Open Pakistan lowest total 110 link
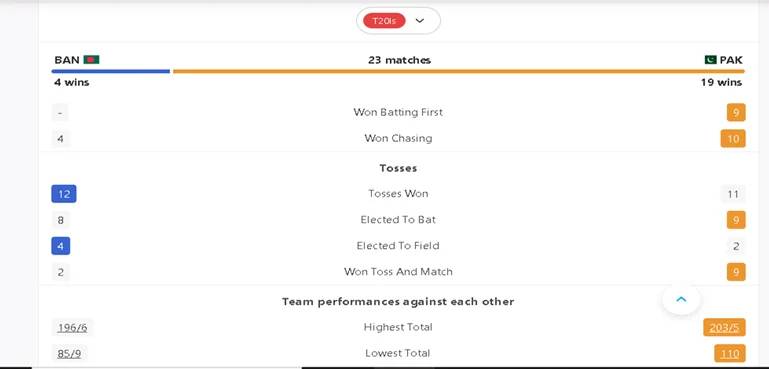769x369 pixels. pyautogui.click(x=730, y=353)
